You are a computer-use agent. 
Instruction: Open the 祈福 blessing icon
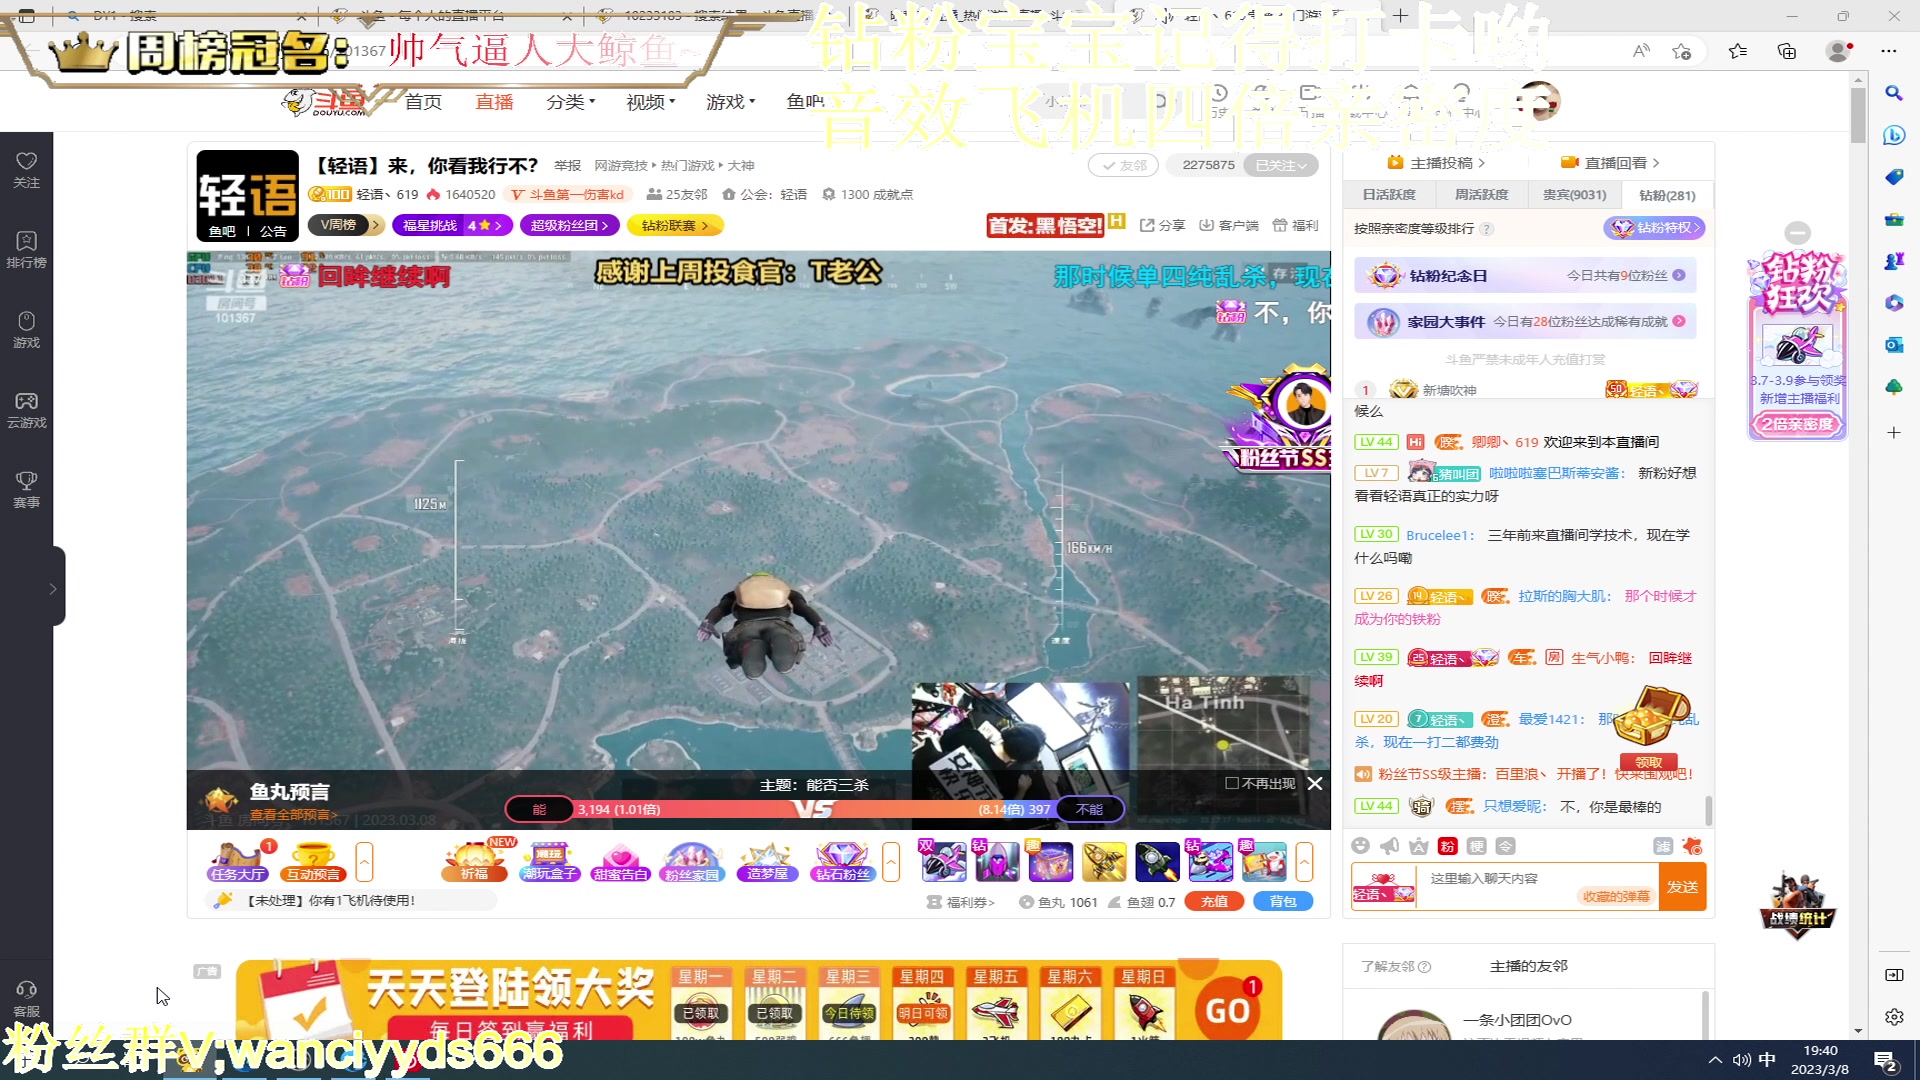475,861
